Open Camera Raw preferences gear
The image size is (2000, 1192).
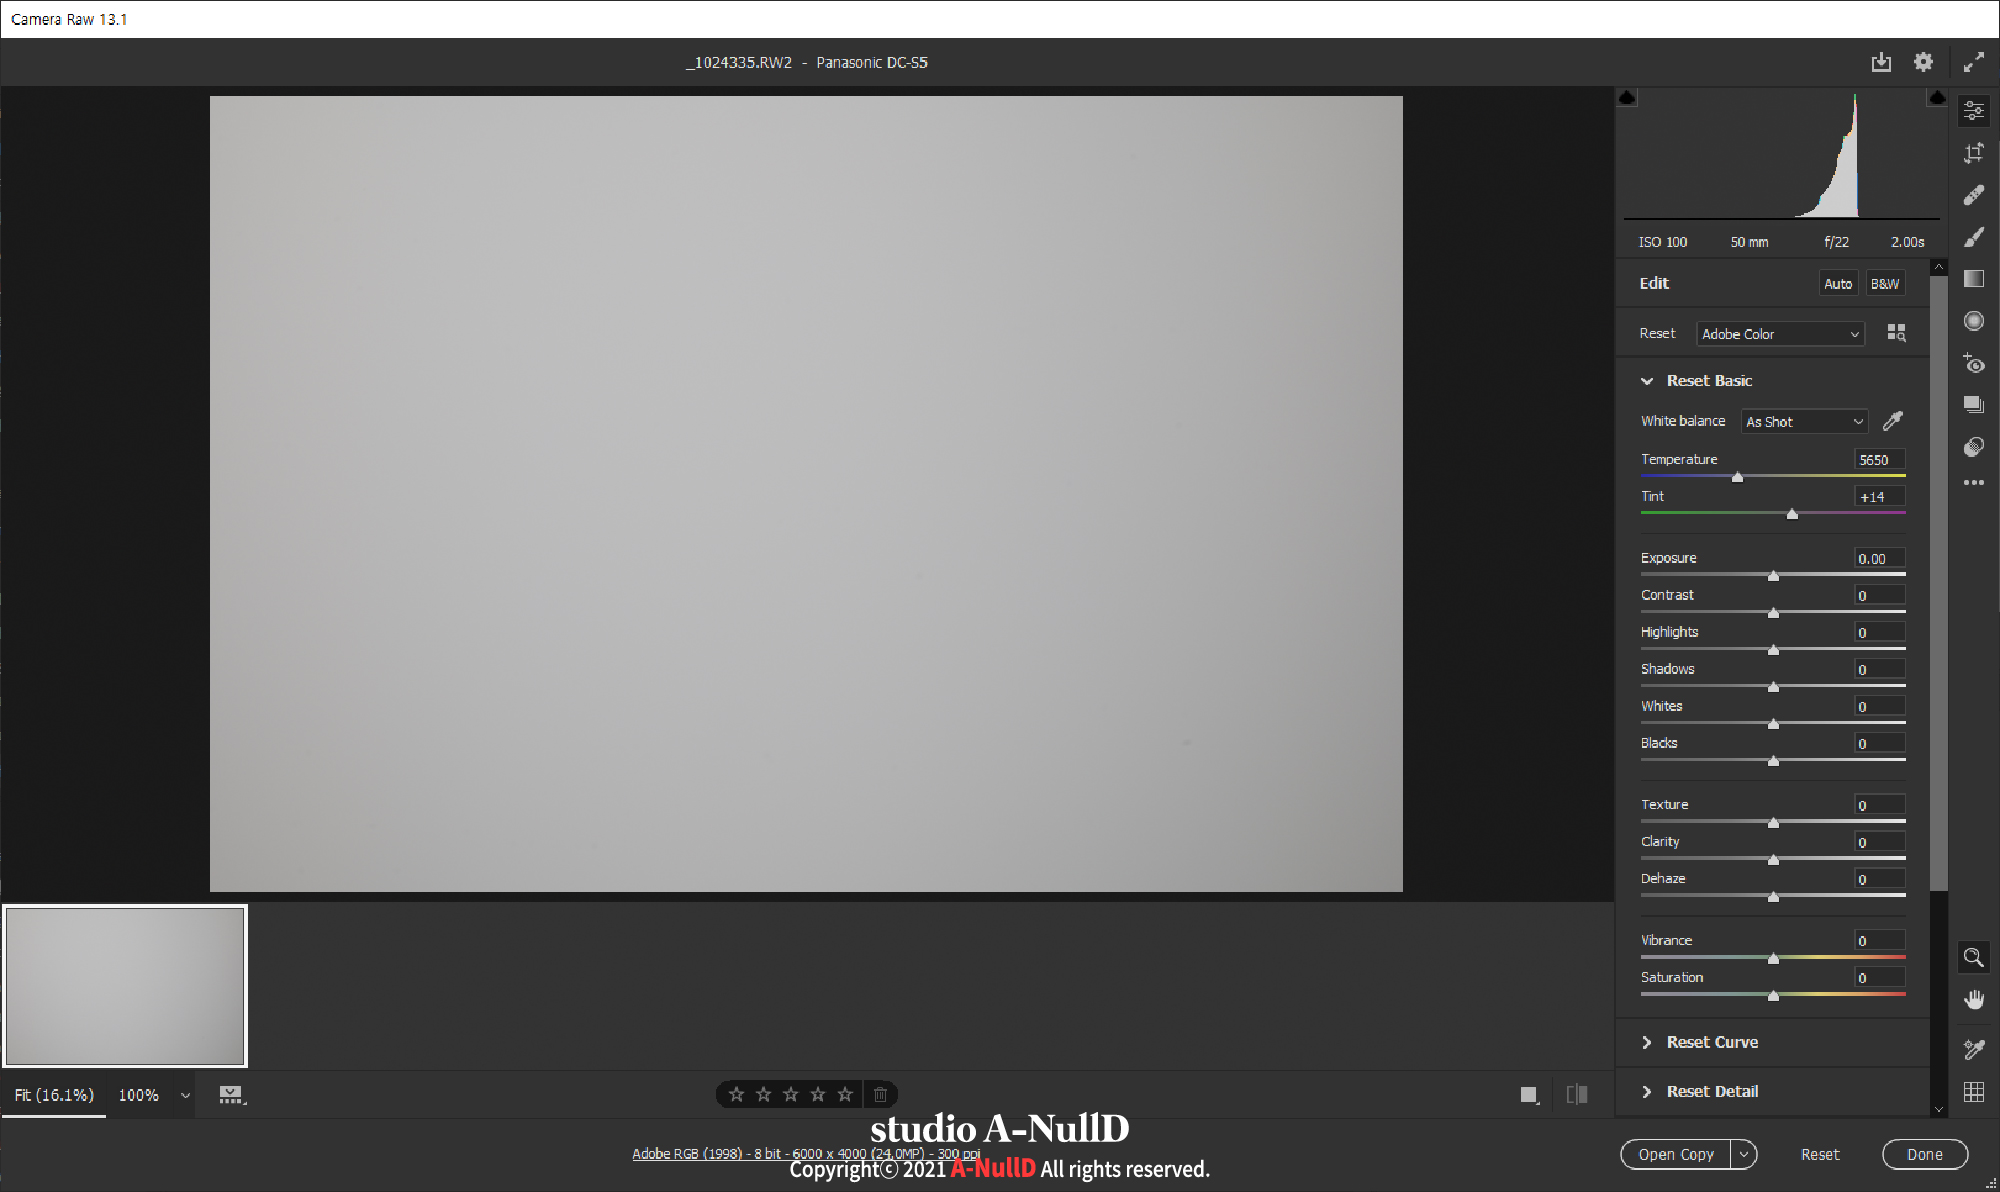click(1923, 62)
